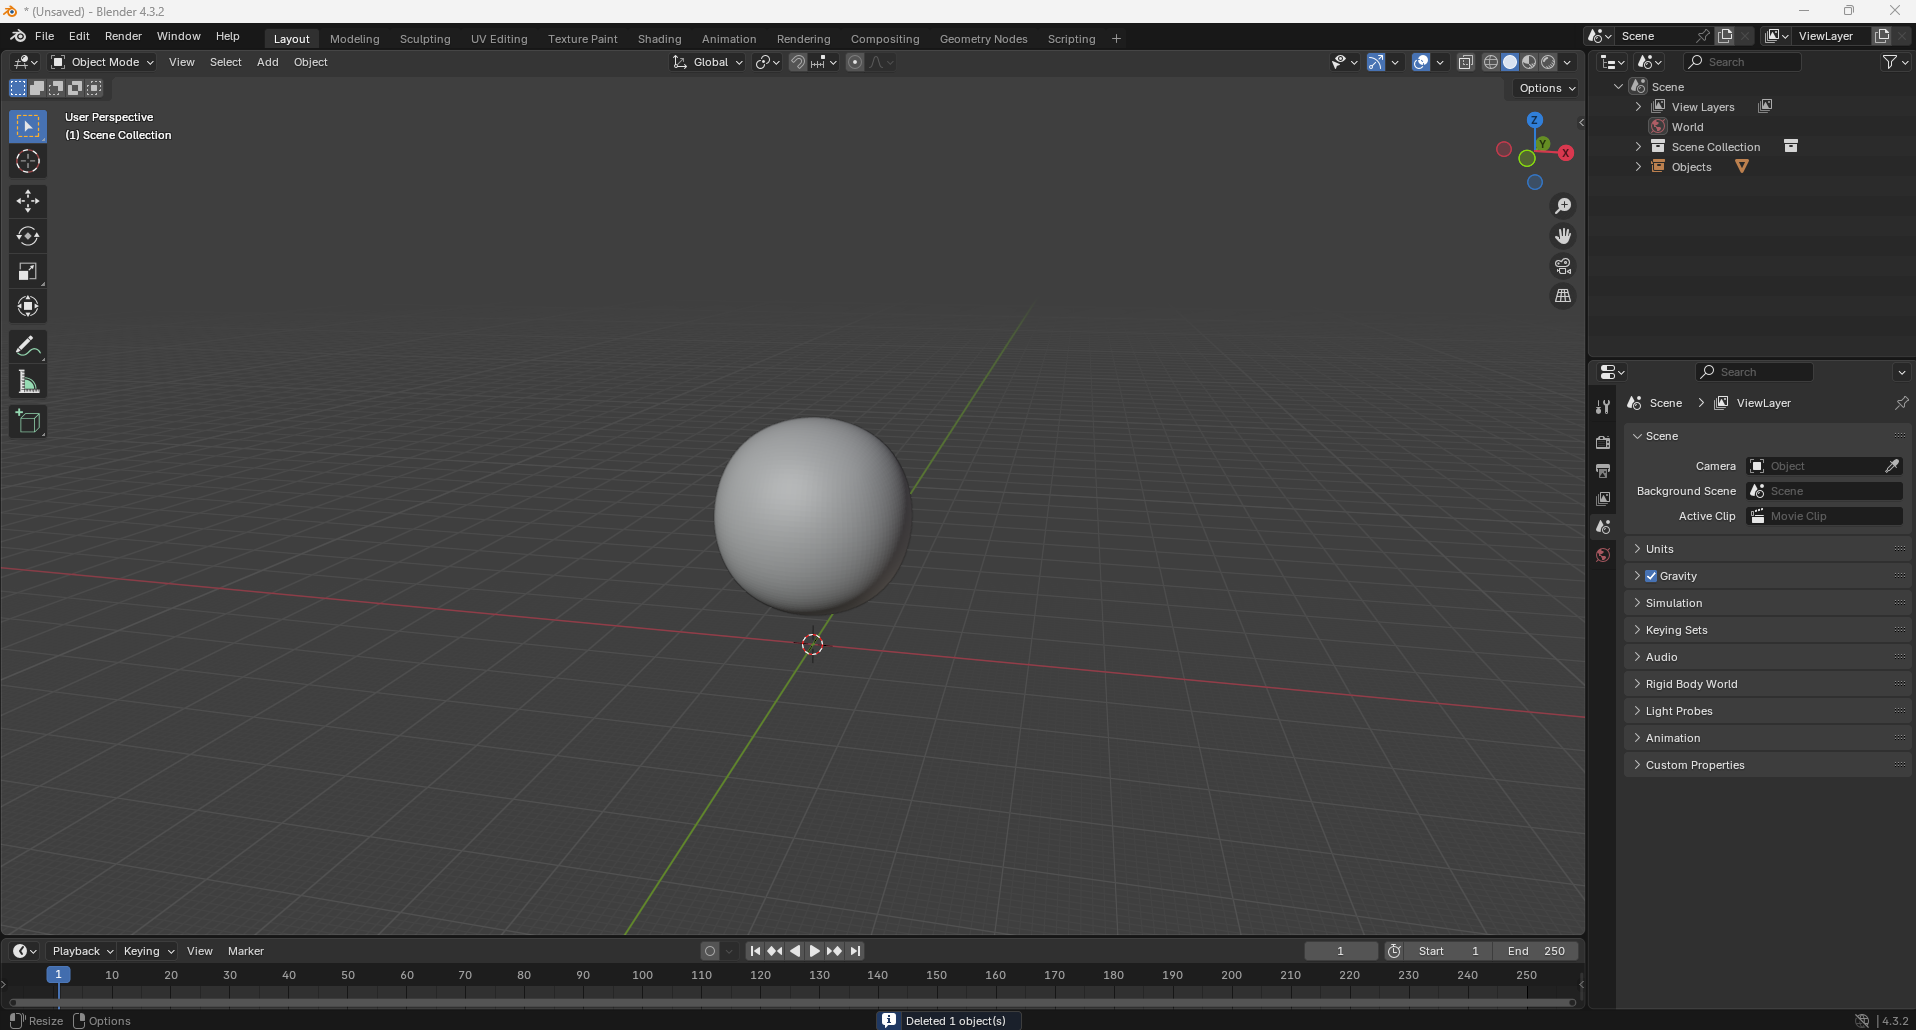The width and height of the screenshot is (1916, 1030).
Task: Jump to the last frame of the timeline
Action: [x=855, y=951]
